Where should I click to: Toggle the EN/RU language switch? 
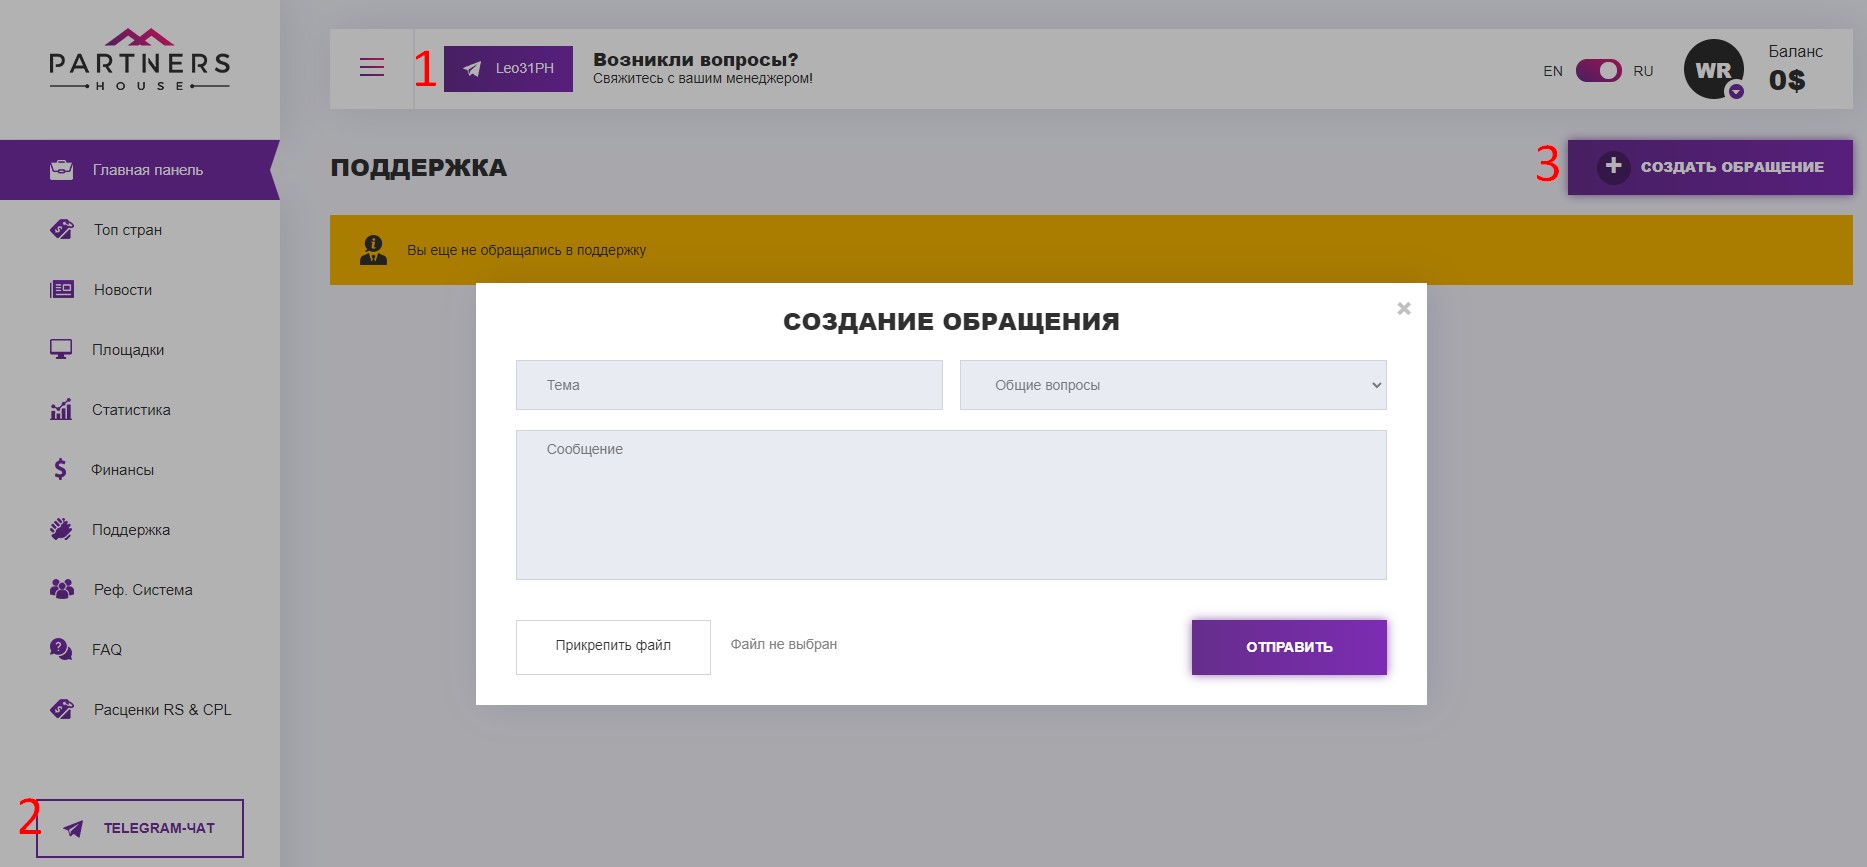(1598, 71)
